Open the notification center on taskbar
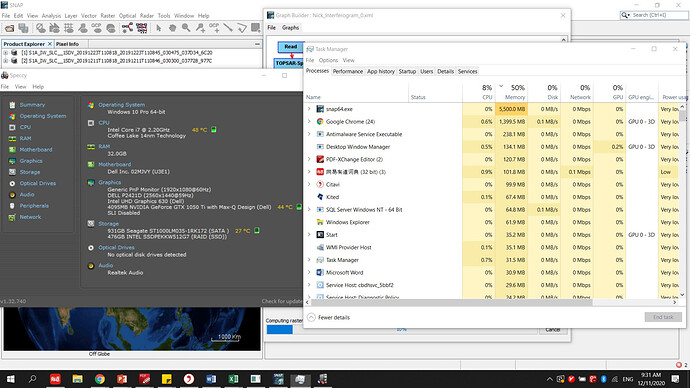The width and height of the screenshot is (690, 388). pyautogui.click(x=675, y=379)
